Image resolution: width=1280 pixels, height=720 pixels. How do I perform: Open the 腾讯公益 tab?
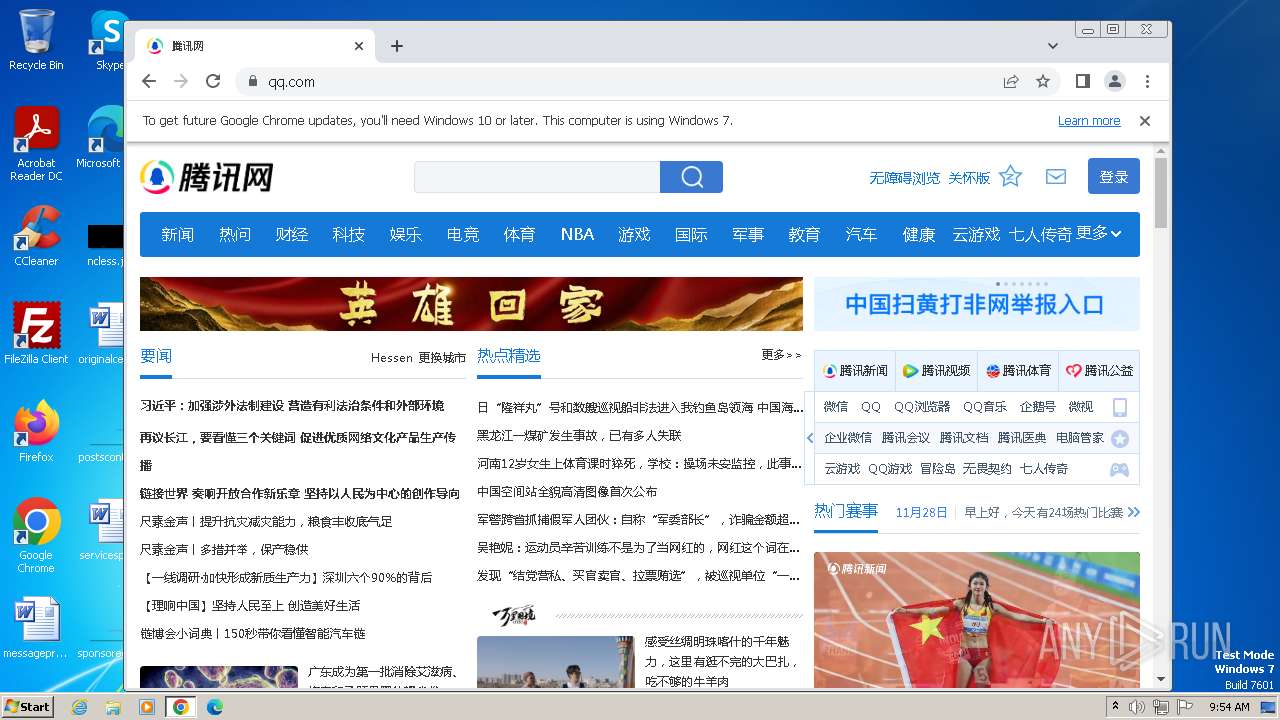[x=1099, y=371]
